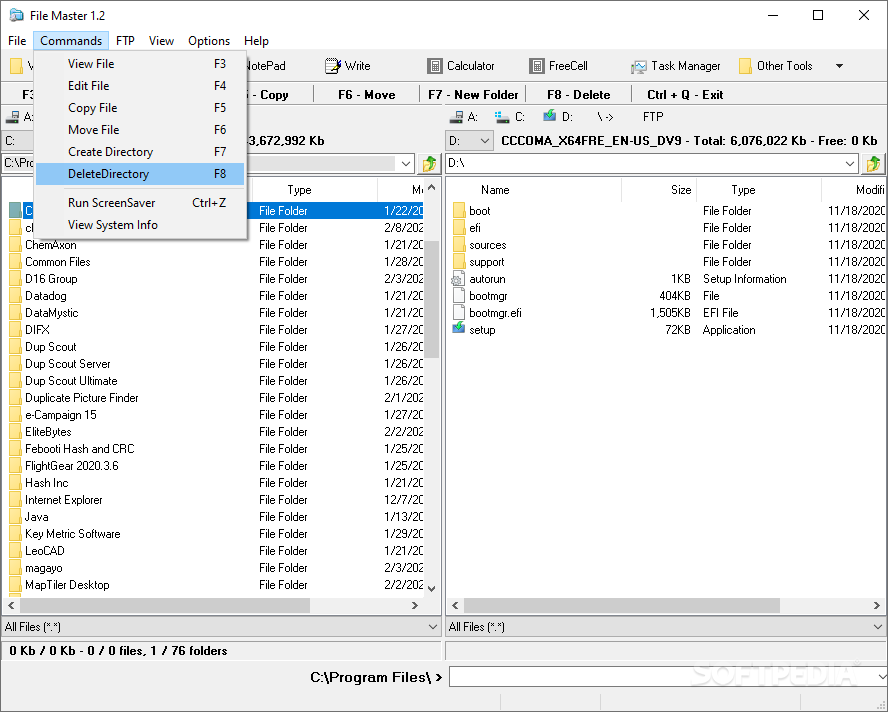The width and height of the screenshot is (888, 712).
Task: Click the right panel Name column header
Action: 533,190
